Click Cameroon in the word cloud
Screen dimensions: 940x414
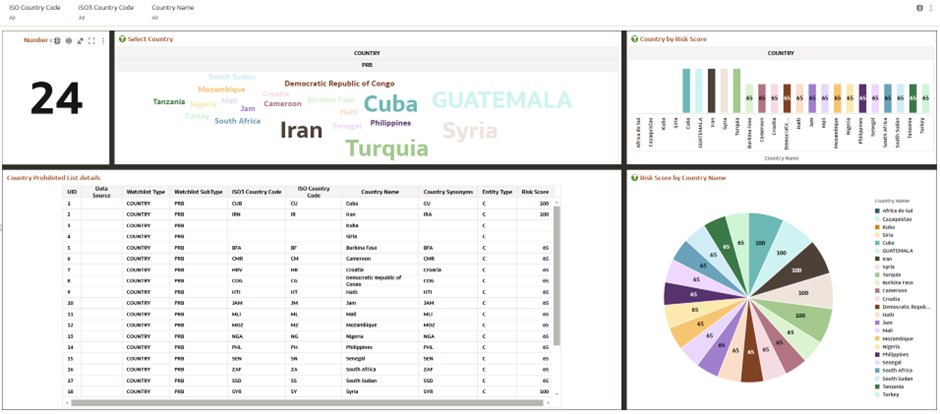[x=282, y=104]
